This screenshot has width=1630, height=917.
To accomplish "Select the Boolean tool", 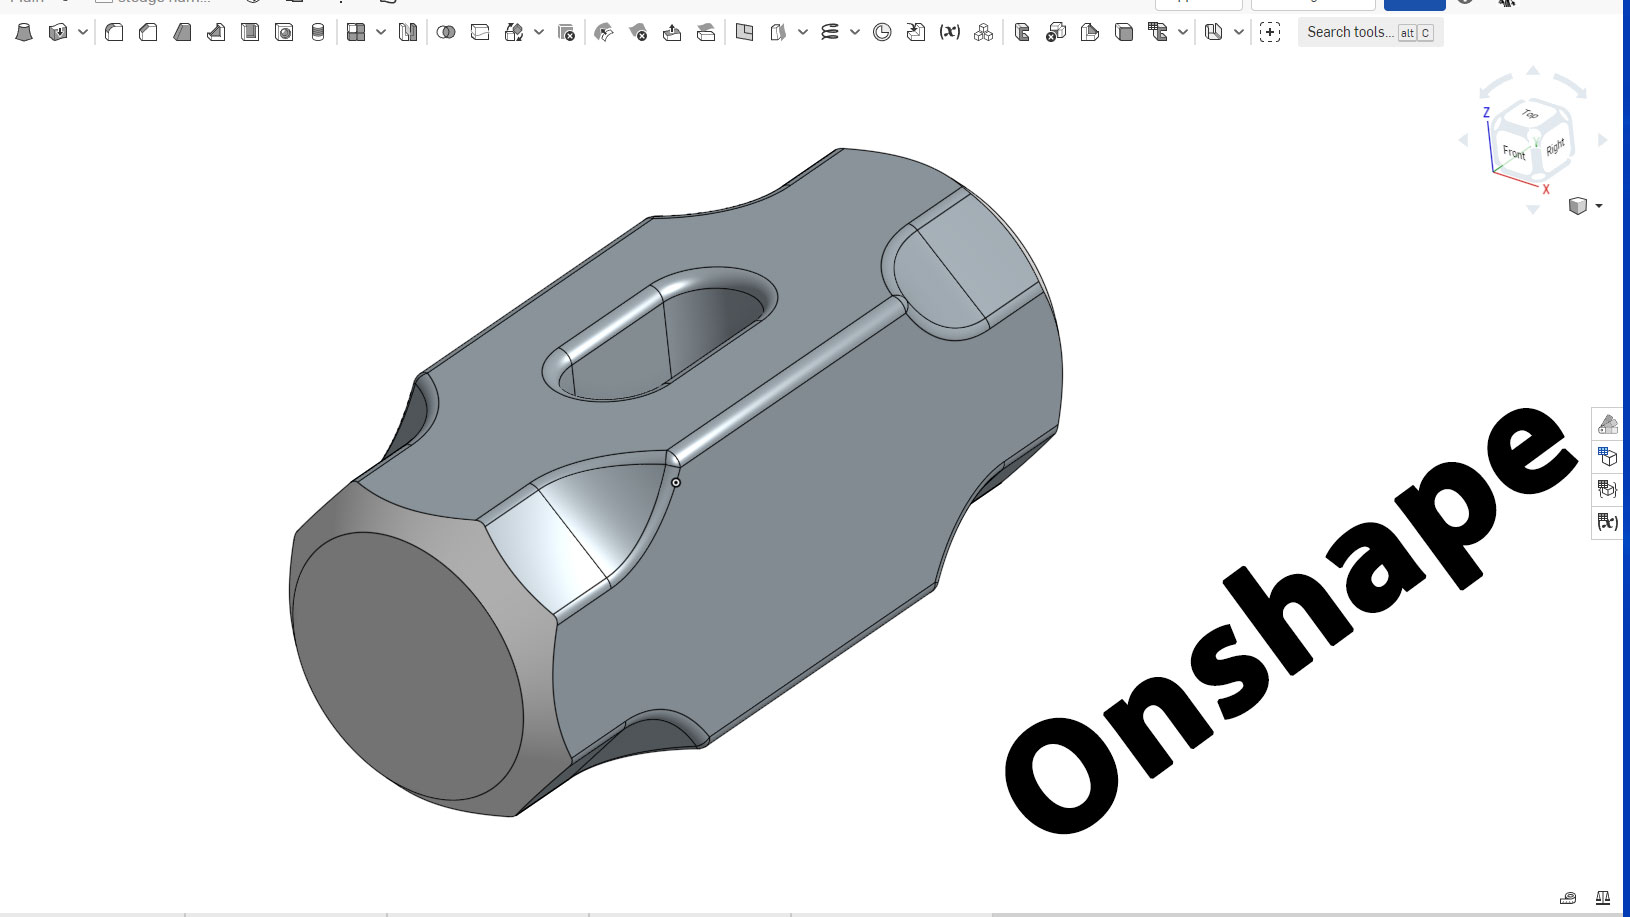I will pos(446,33).
